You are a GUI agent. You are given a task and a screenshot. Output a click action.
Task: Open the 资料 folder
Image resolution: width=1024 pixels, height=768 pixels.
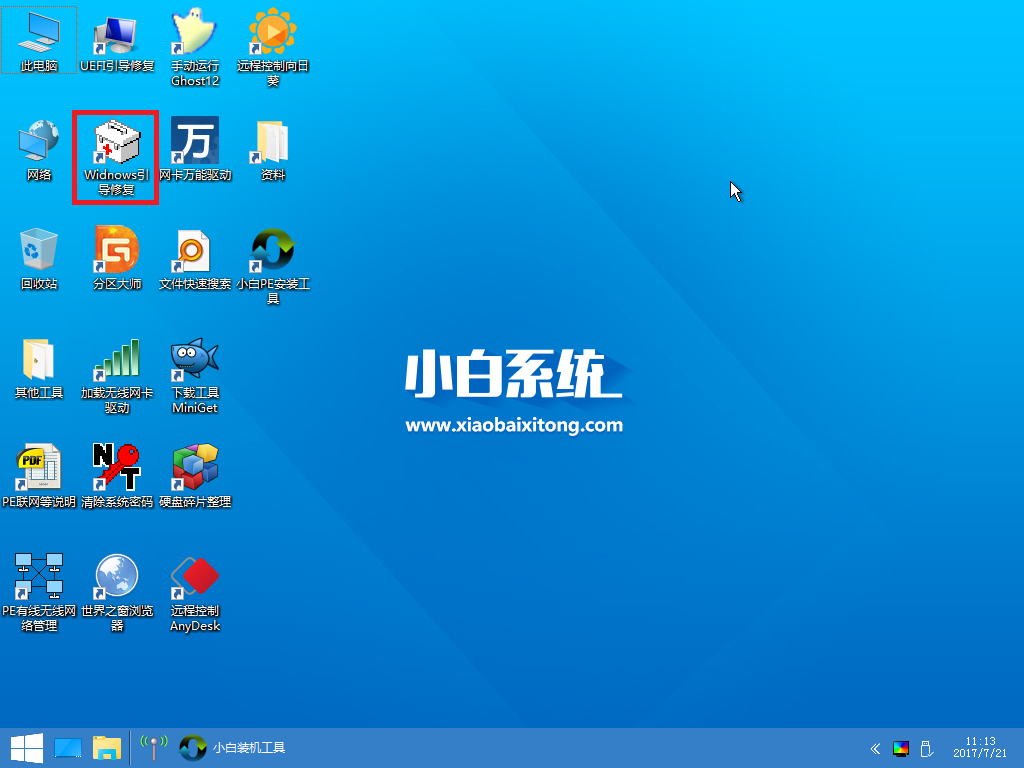coord(271,145)
